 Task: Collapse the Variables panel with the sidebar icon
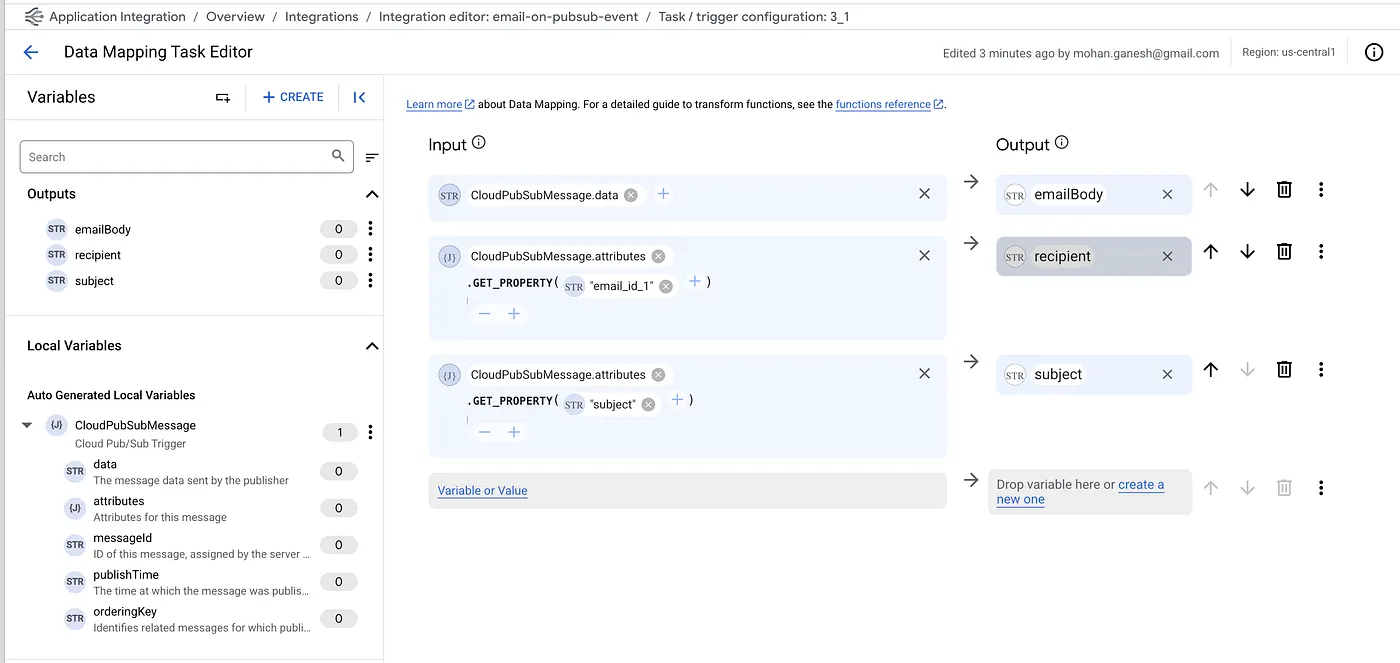click(x=359, y=97)
